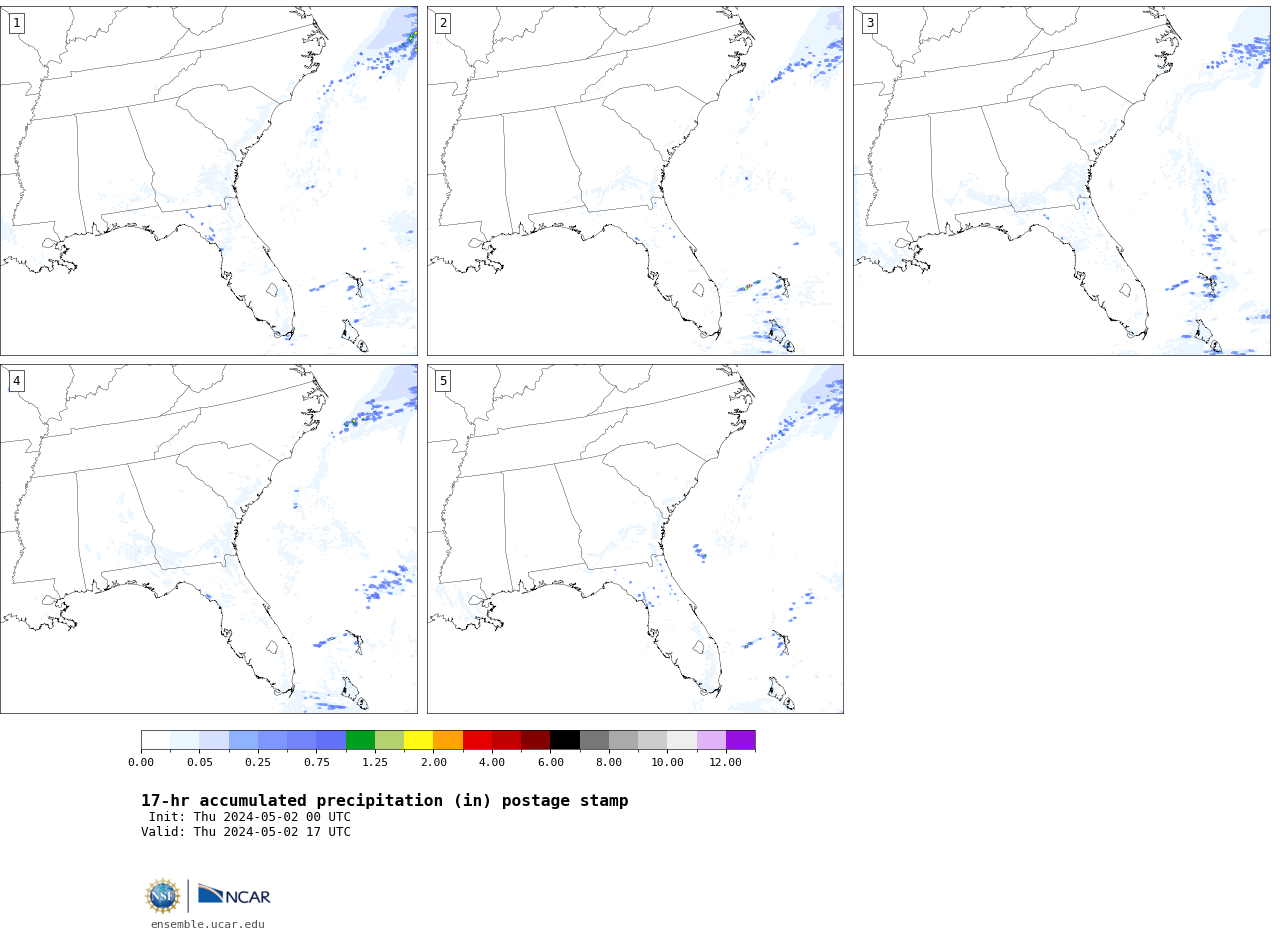
Task: Click the boxed number label '3'
Action: click(870, 23)
